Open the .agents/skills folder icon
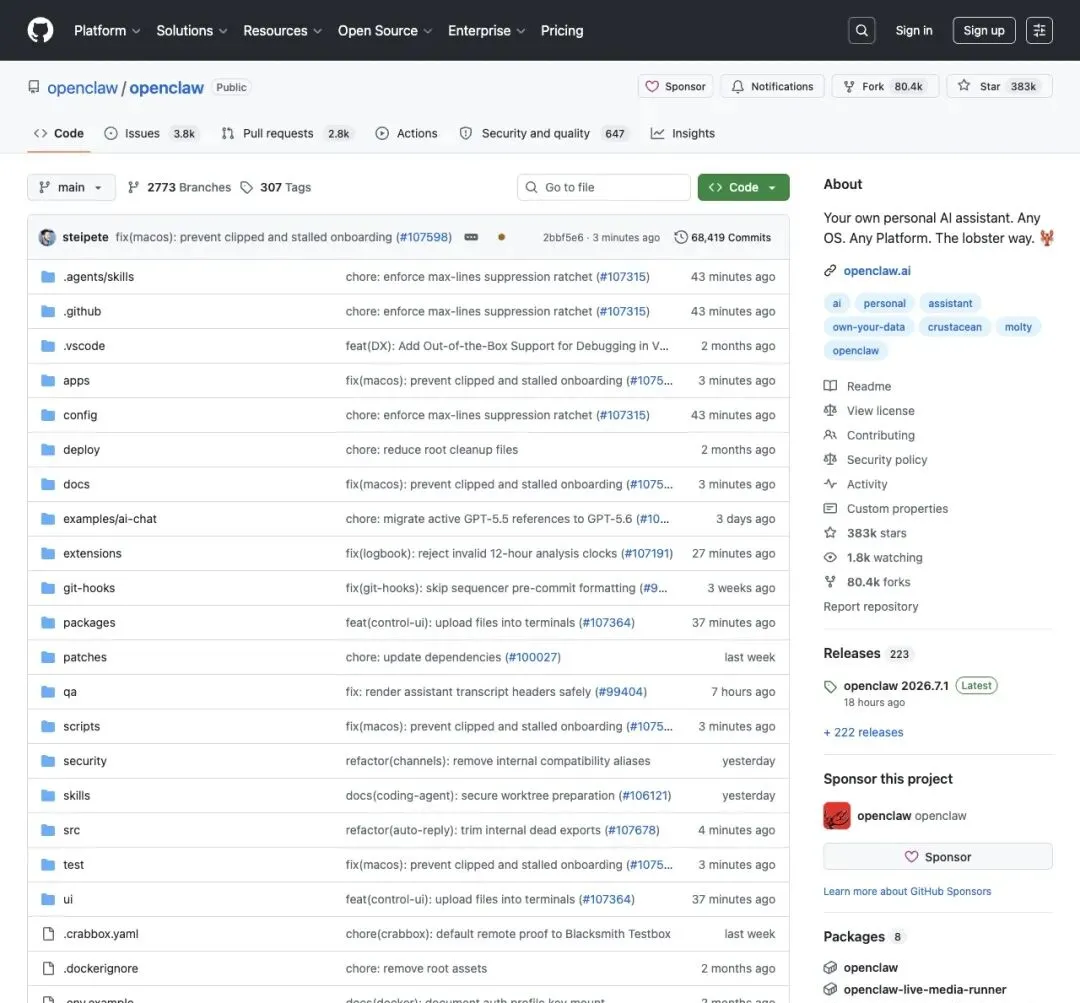1080x1003 pixels. pyautogui.click(x=48, y=277)
